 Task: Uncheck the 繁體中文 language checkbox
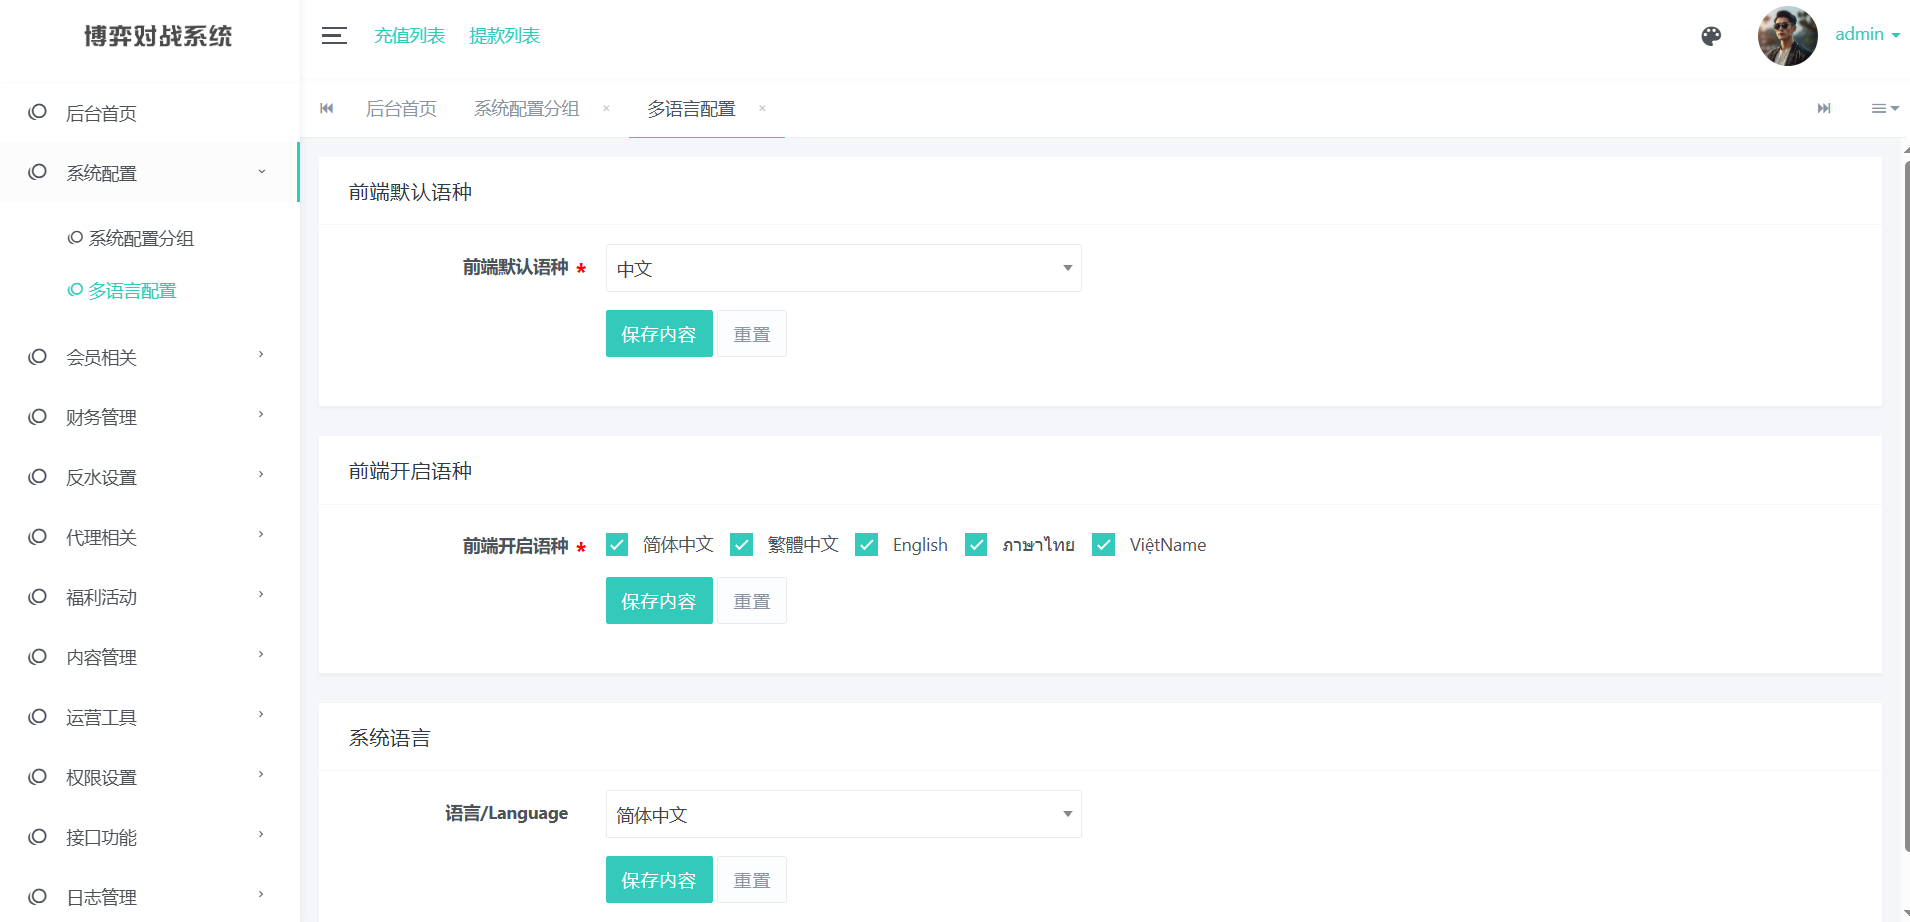pos(741,544)
